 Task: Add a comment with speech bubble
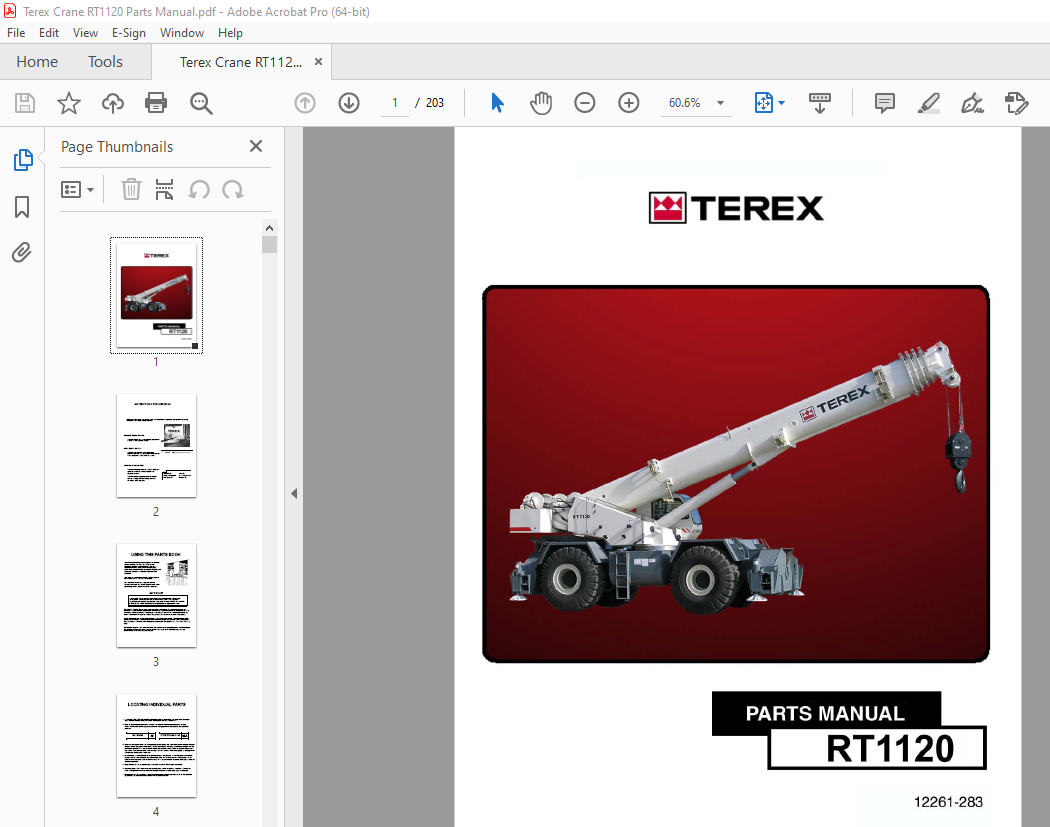pos(885,103)
